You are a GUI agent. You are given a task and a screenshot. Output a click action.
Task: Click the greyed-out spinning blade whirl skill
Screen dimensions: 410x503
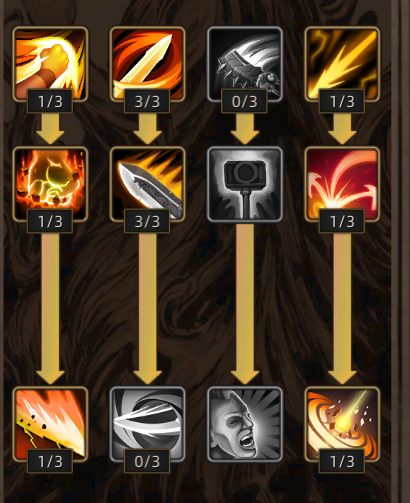tap(147, 424)
